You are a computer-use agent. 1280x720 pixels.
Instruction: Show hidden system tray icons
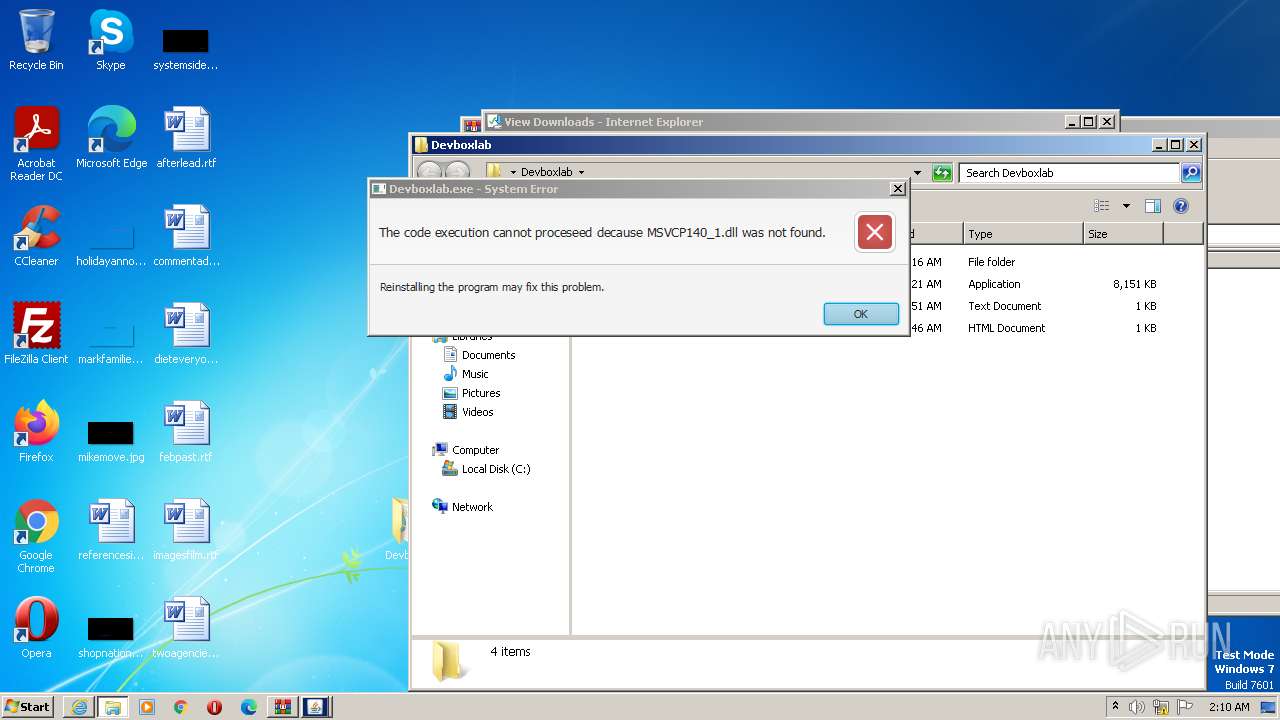[x=1115, y=706]
